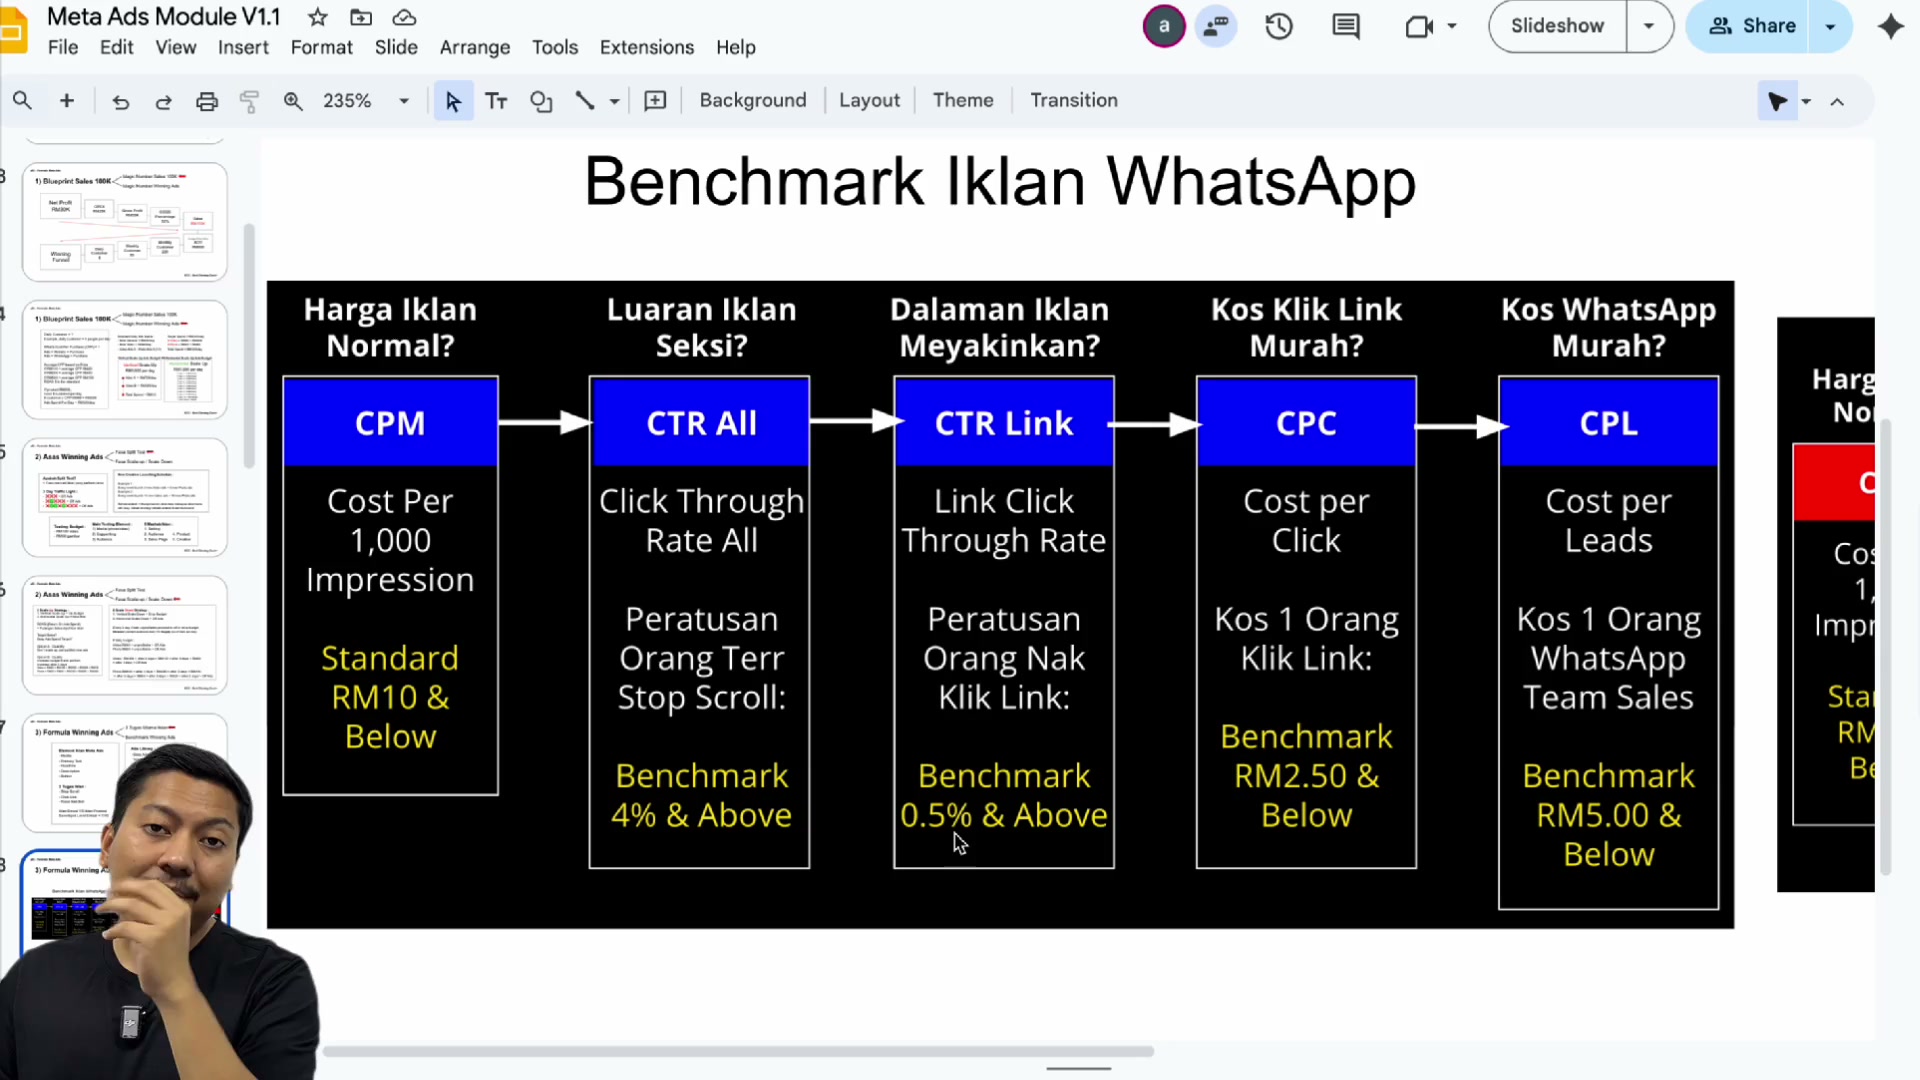Open the line tool dropdown arrow
This screenshot has height=1080, width=1920.
(614, 101)
